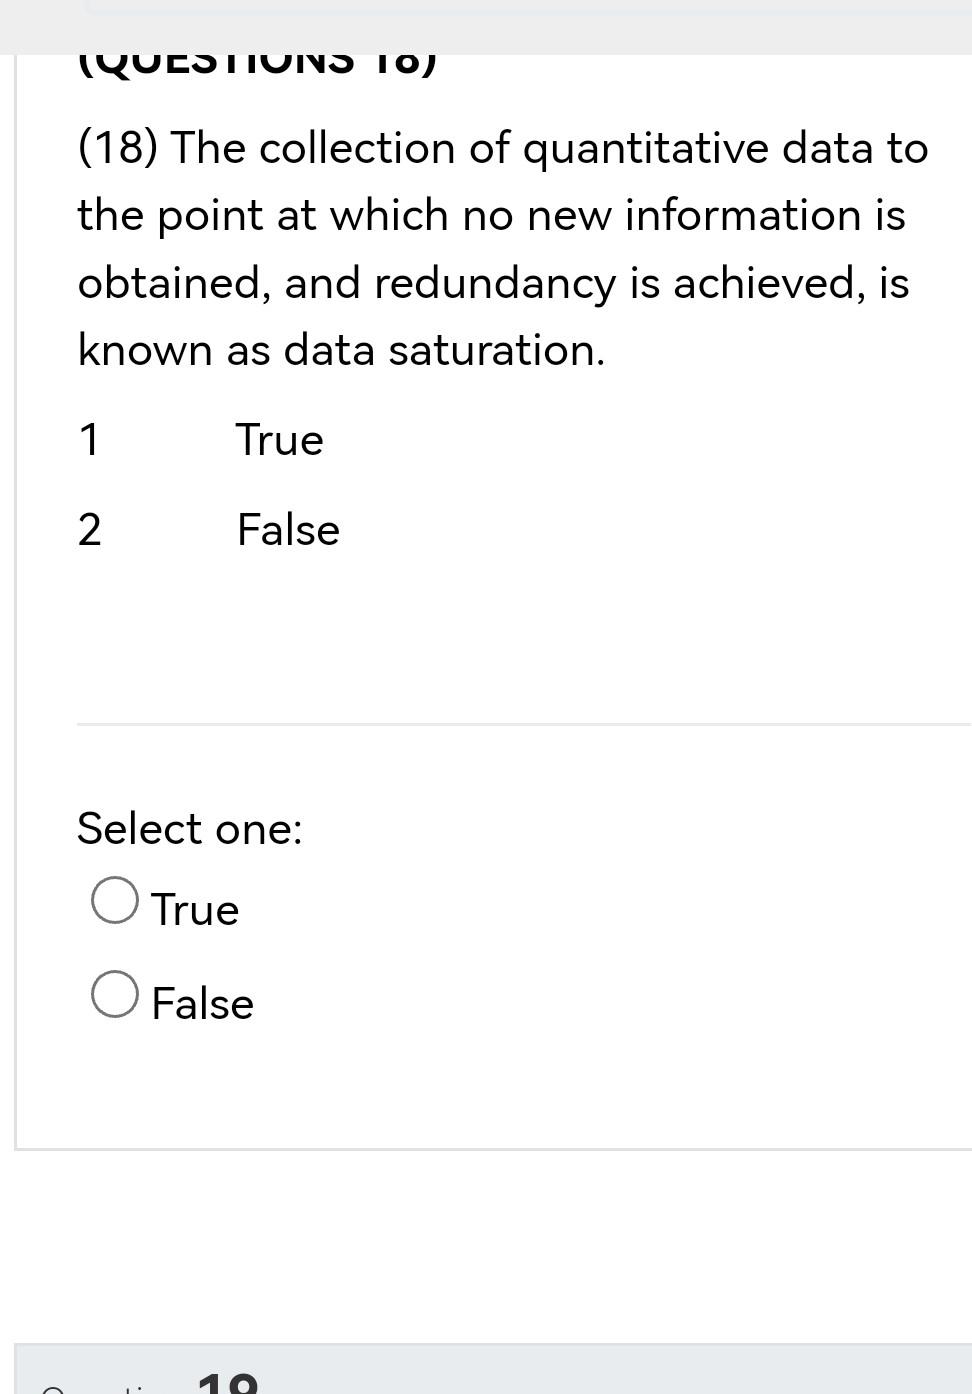This screenshot has height=1394, width=972.
Task: Click the word False next to second circle
Action: pos(202,1003)
